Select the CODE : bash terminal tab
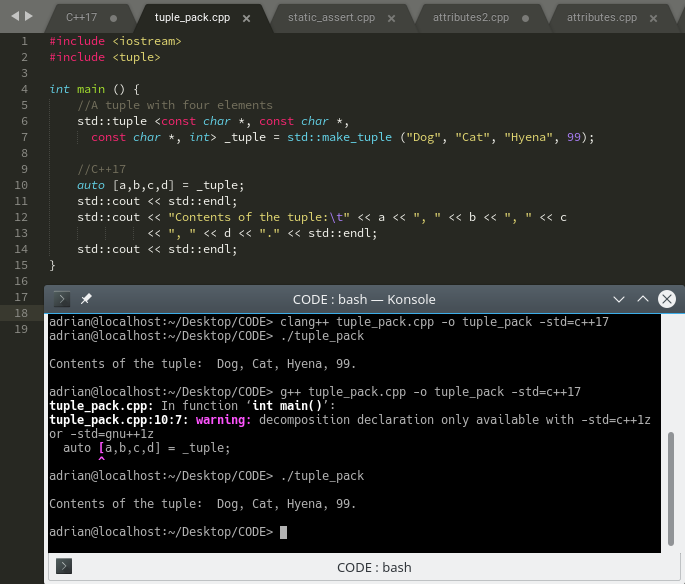 374,567
